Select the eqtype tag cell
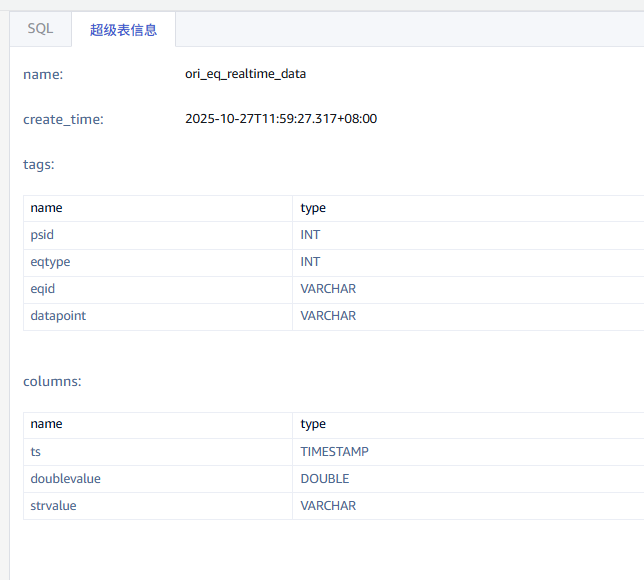This screenshot has height=580, width=644. (50, 262)
